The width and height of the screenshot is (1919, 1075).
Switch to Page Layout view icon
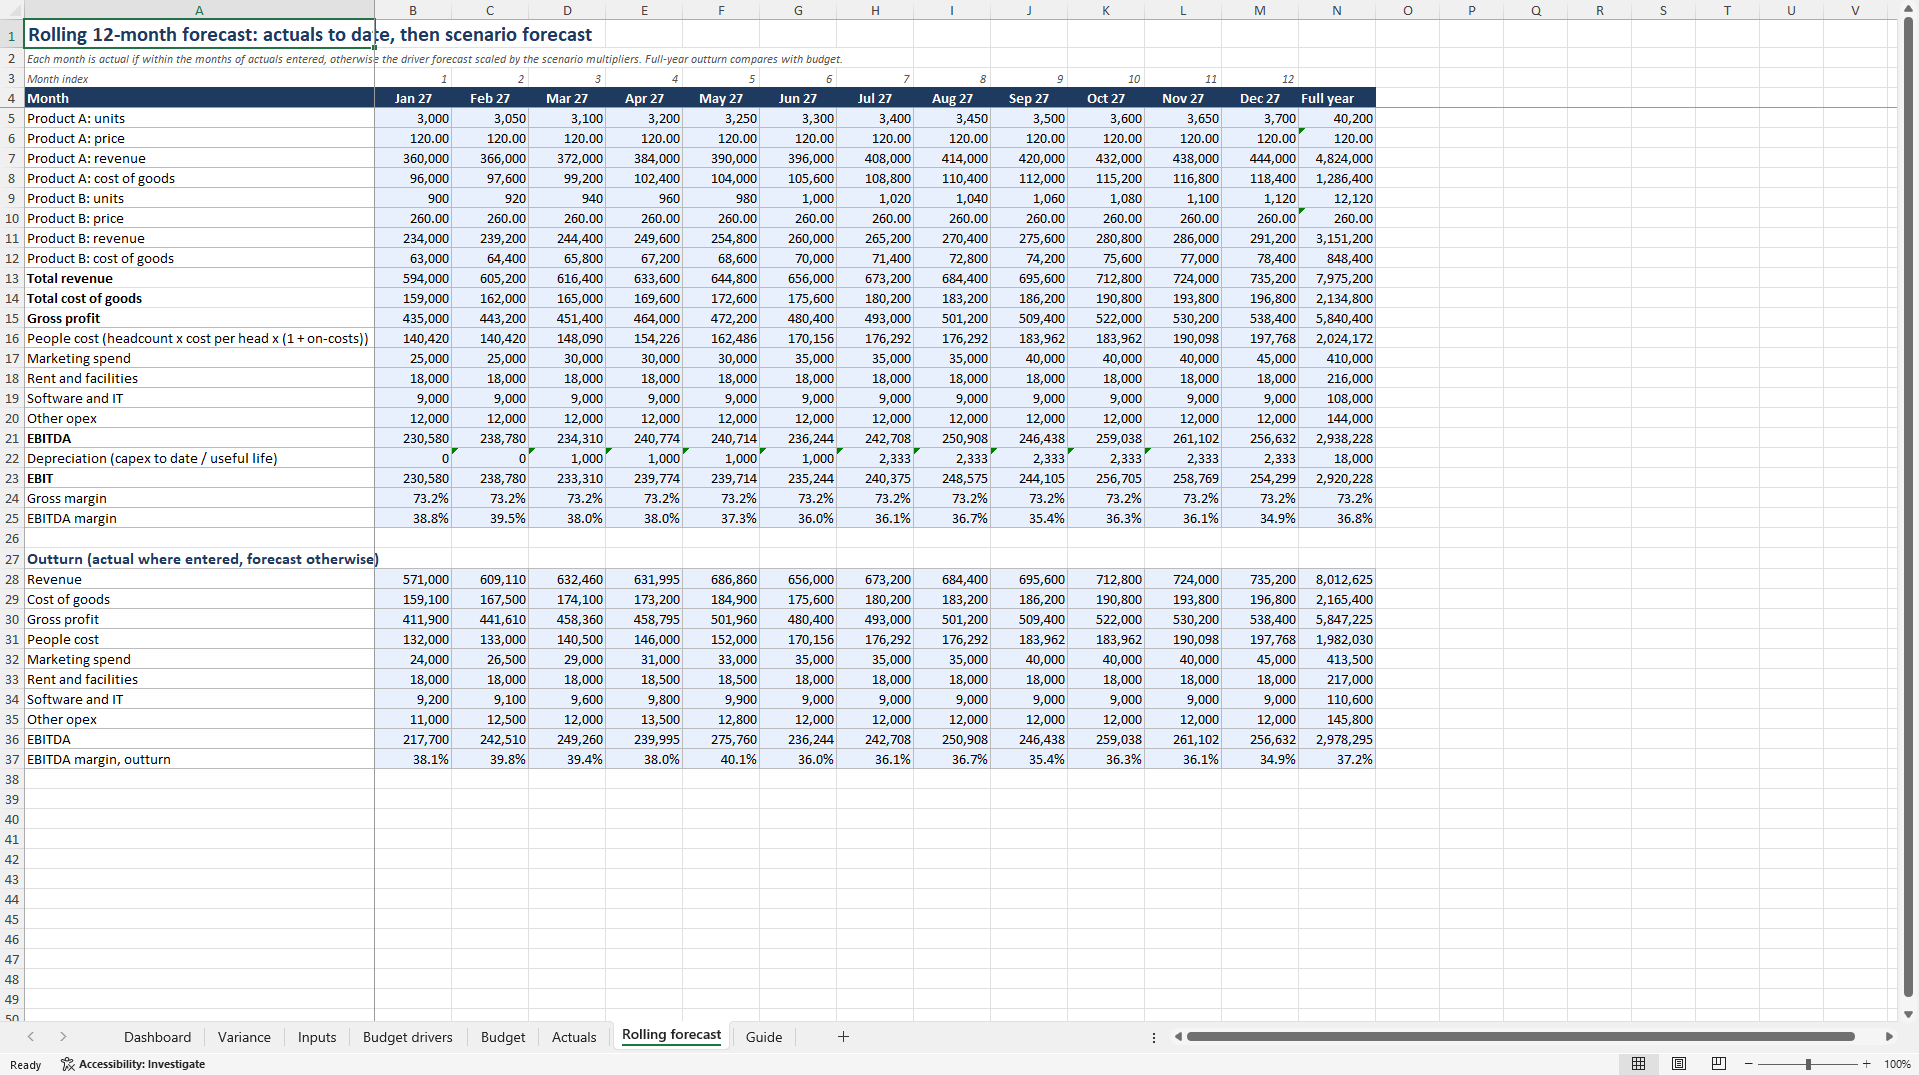coord(1679,1064)
